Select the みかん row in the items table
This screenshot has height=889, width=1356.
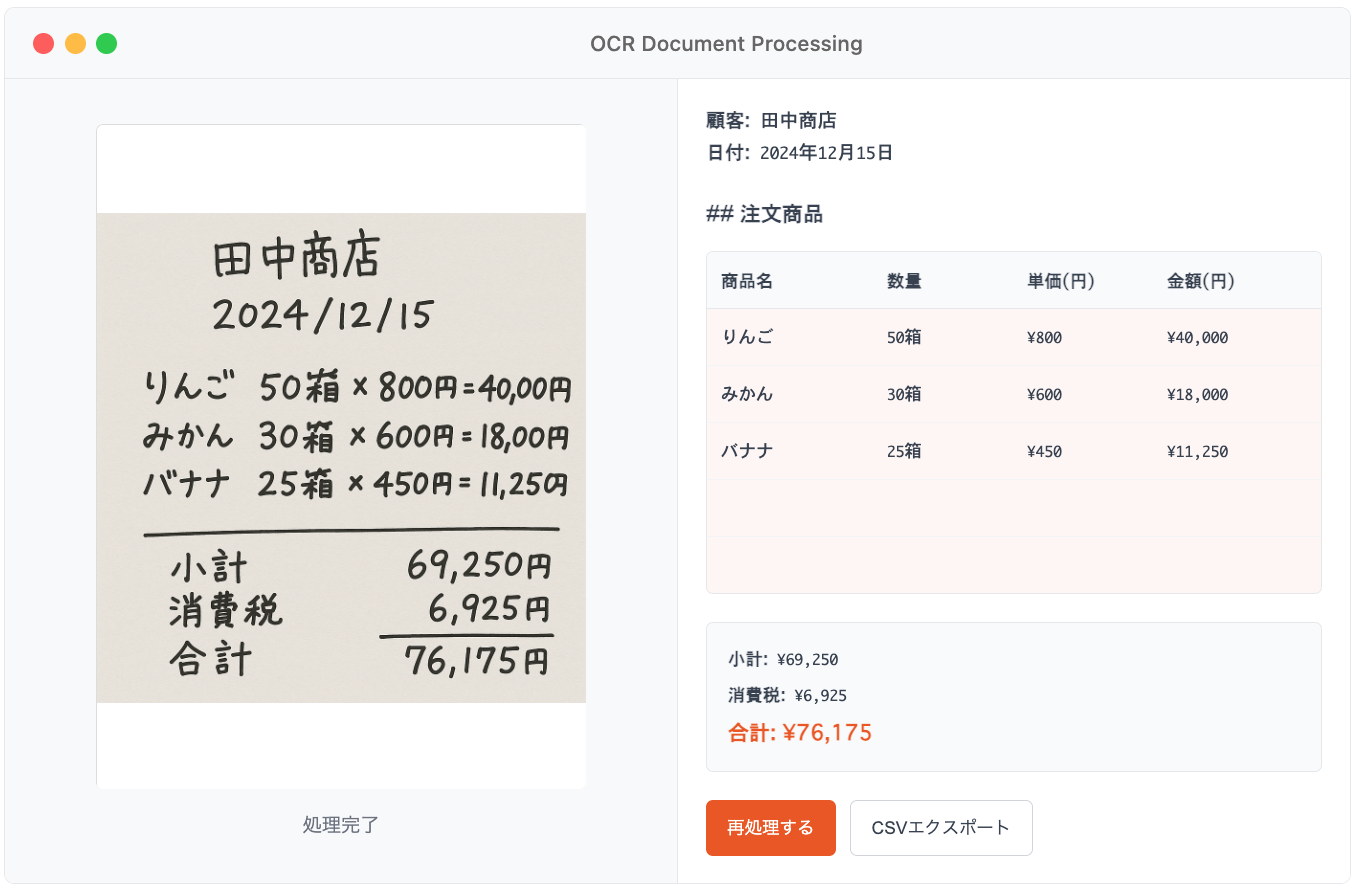1013,394
